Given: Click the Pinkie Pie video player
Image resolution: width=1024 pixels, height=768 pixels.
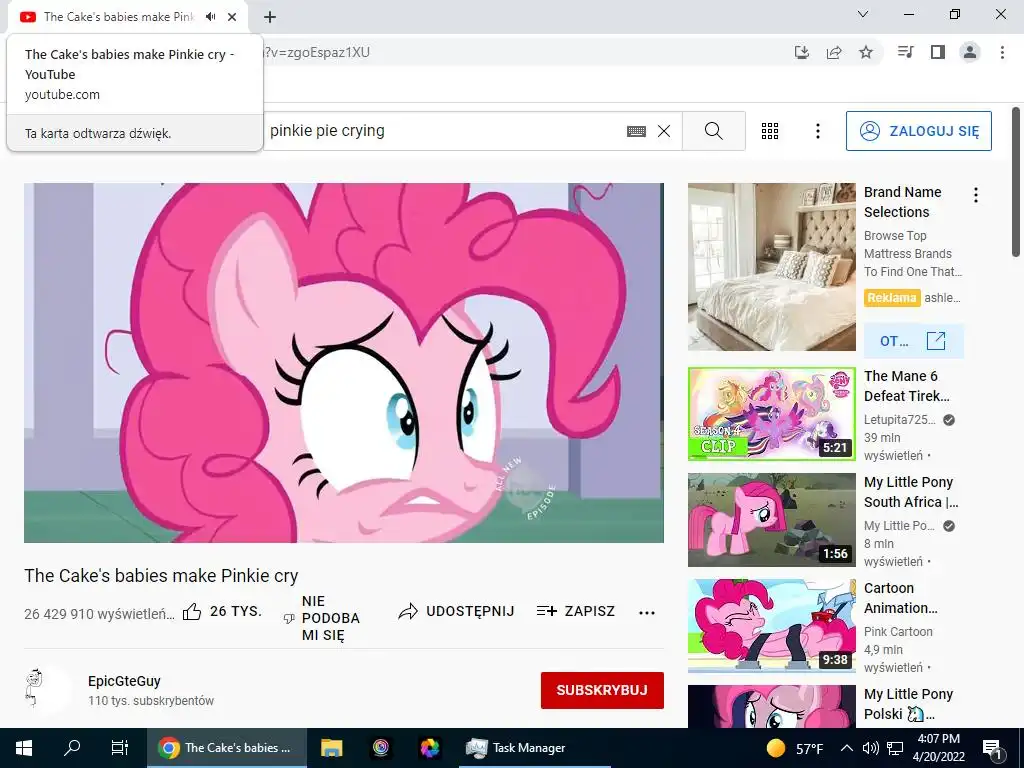Looking at the screenshot, I should coord(344,362).
